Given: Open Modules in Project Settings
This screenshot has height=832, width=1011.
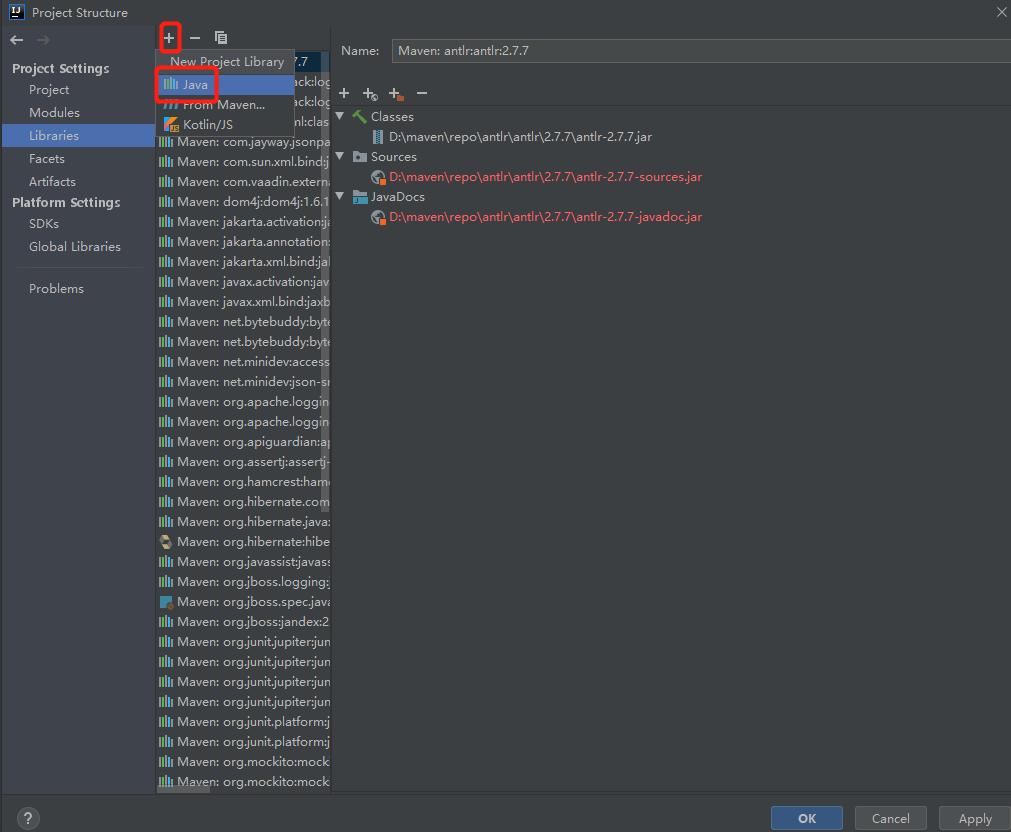Looking at the screenshot, I should pyautogui.click(x=54, y=113).
